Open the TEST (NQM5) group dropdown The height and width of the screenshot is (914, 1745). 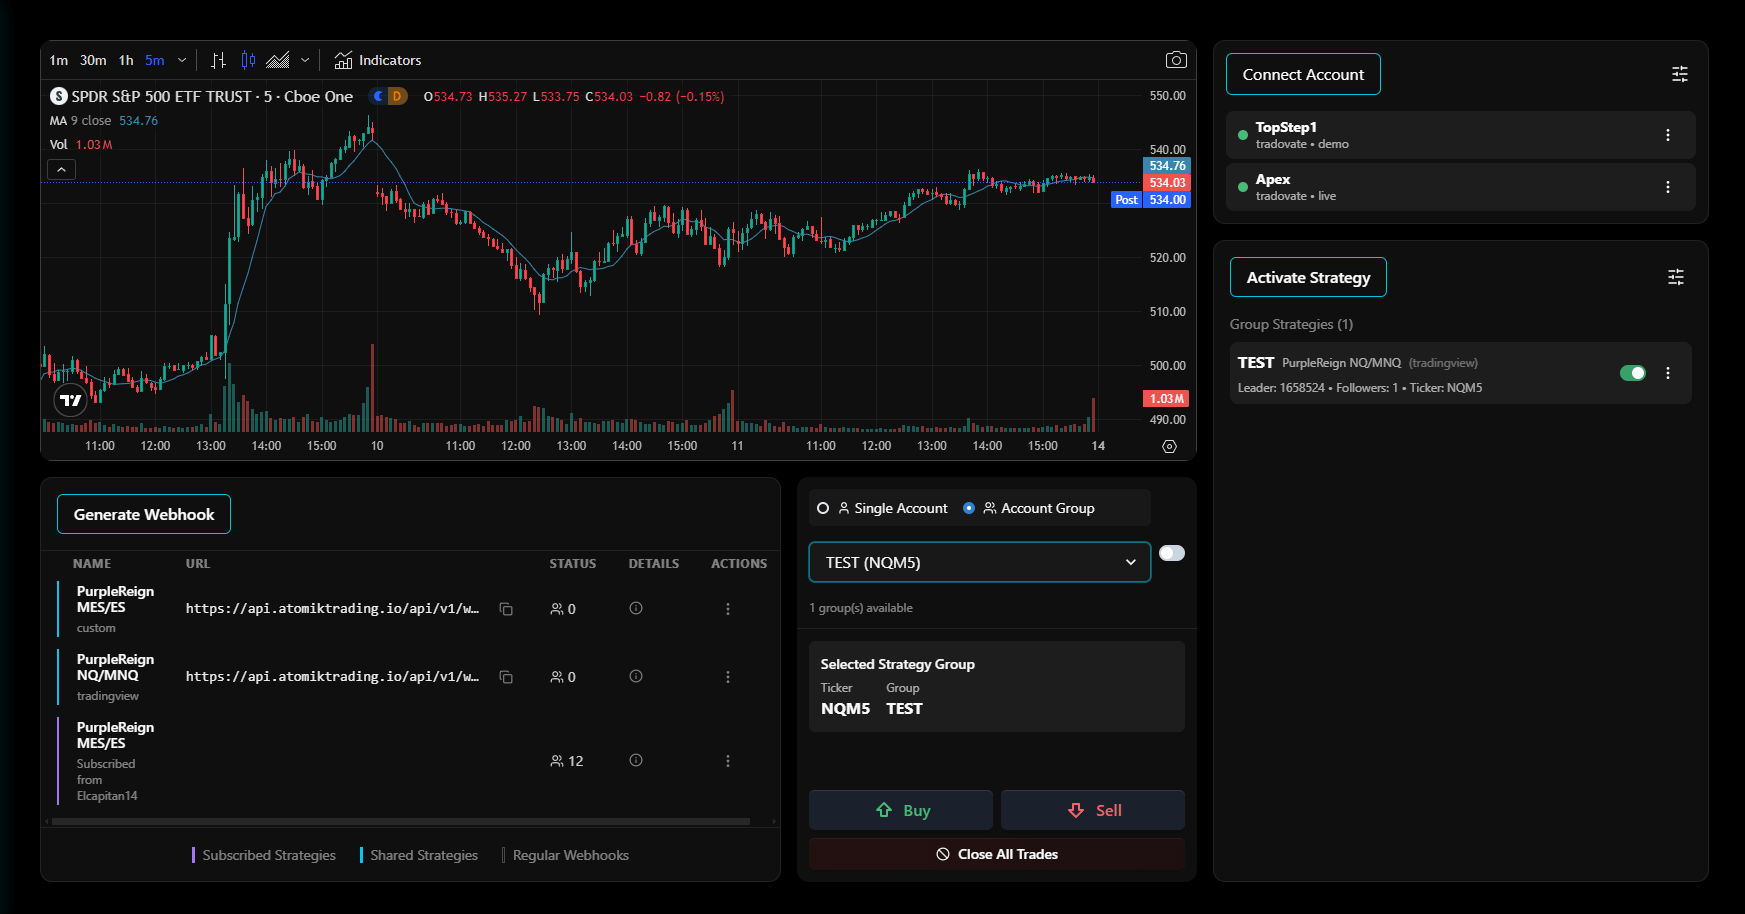979,562
